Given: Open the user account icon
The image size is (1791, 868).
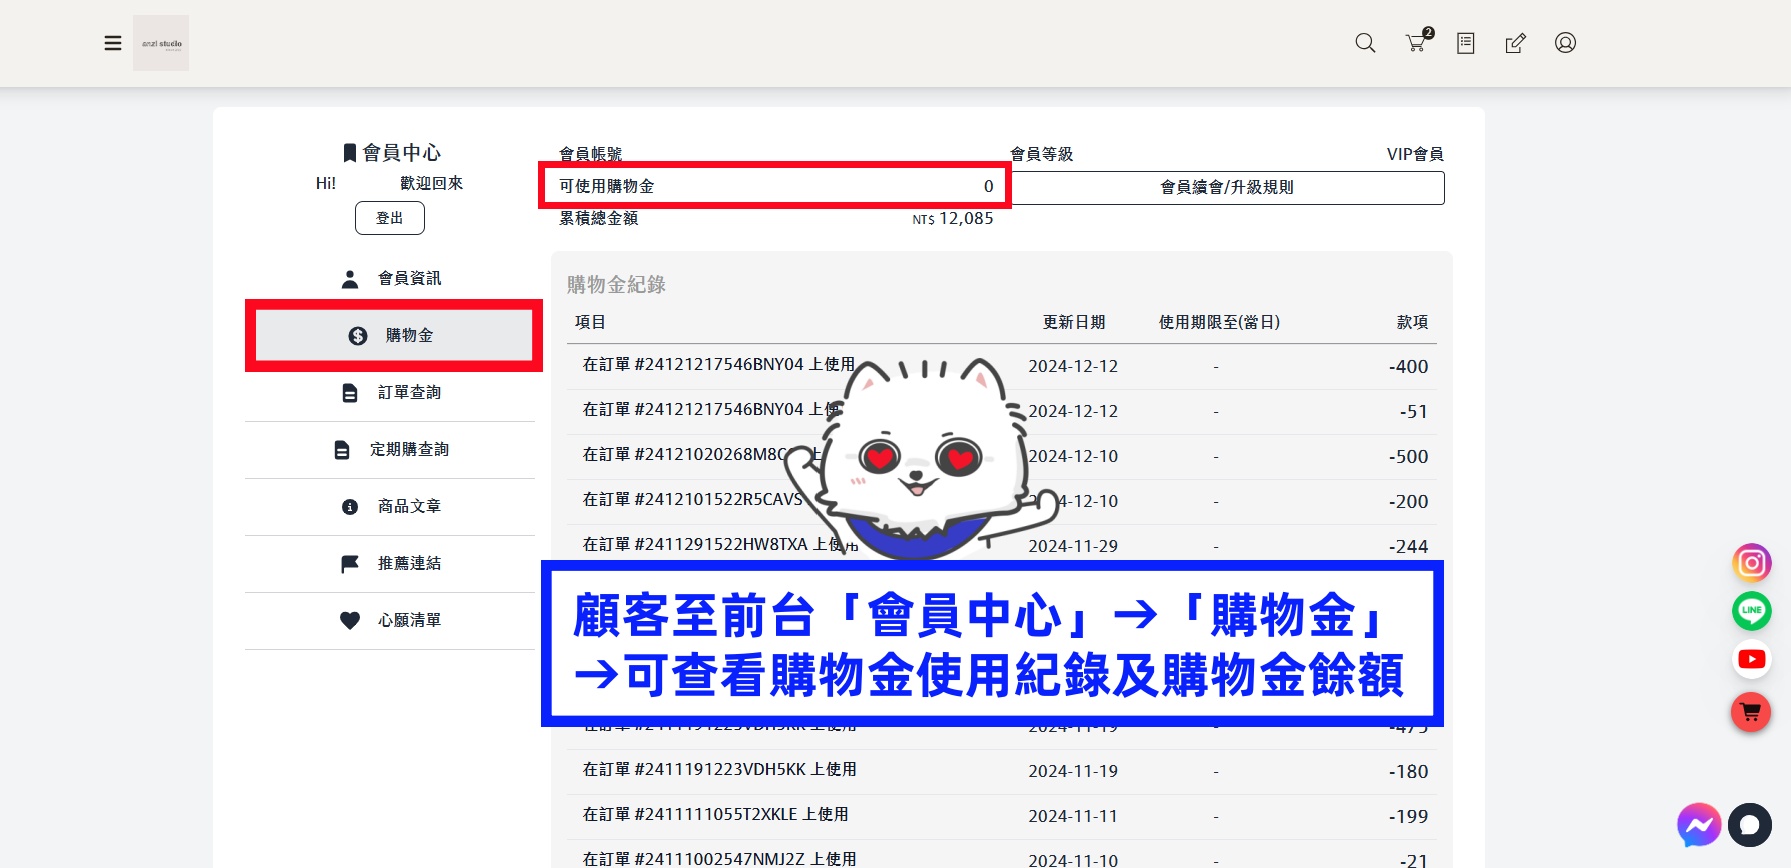Looking at the screenshot, I should [x=1566, y=43].
